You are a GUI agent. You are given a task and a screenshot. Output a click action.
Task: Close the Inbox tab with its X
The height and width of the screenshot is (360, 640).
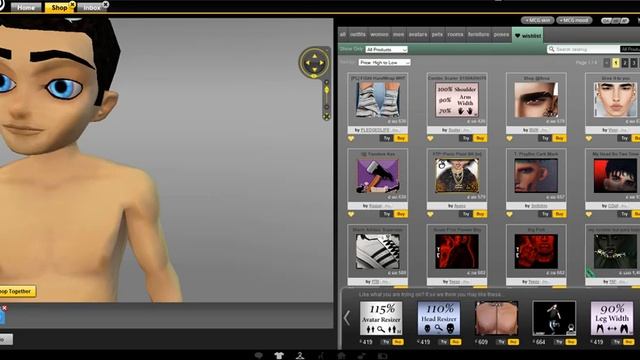[x=105, y=4]
